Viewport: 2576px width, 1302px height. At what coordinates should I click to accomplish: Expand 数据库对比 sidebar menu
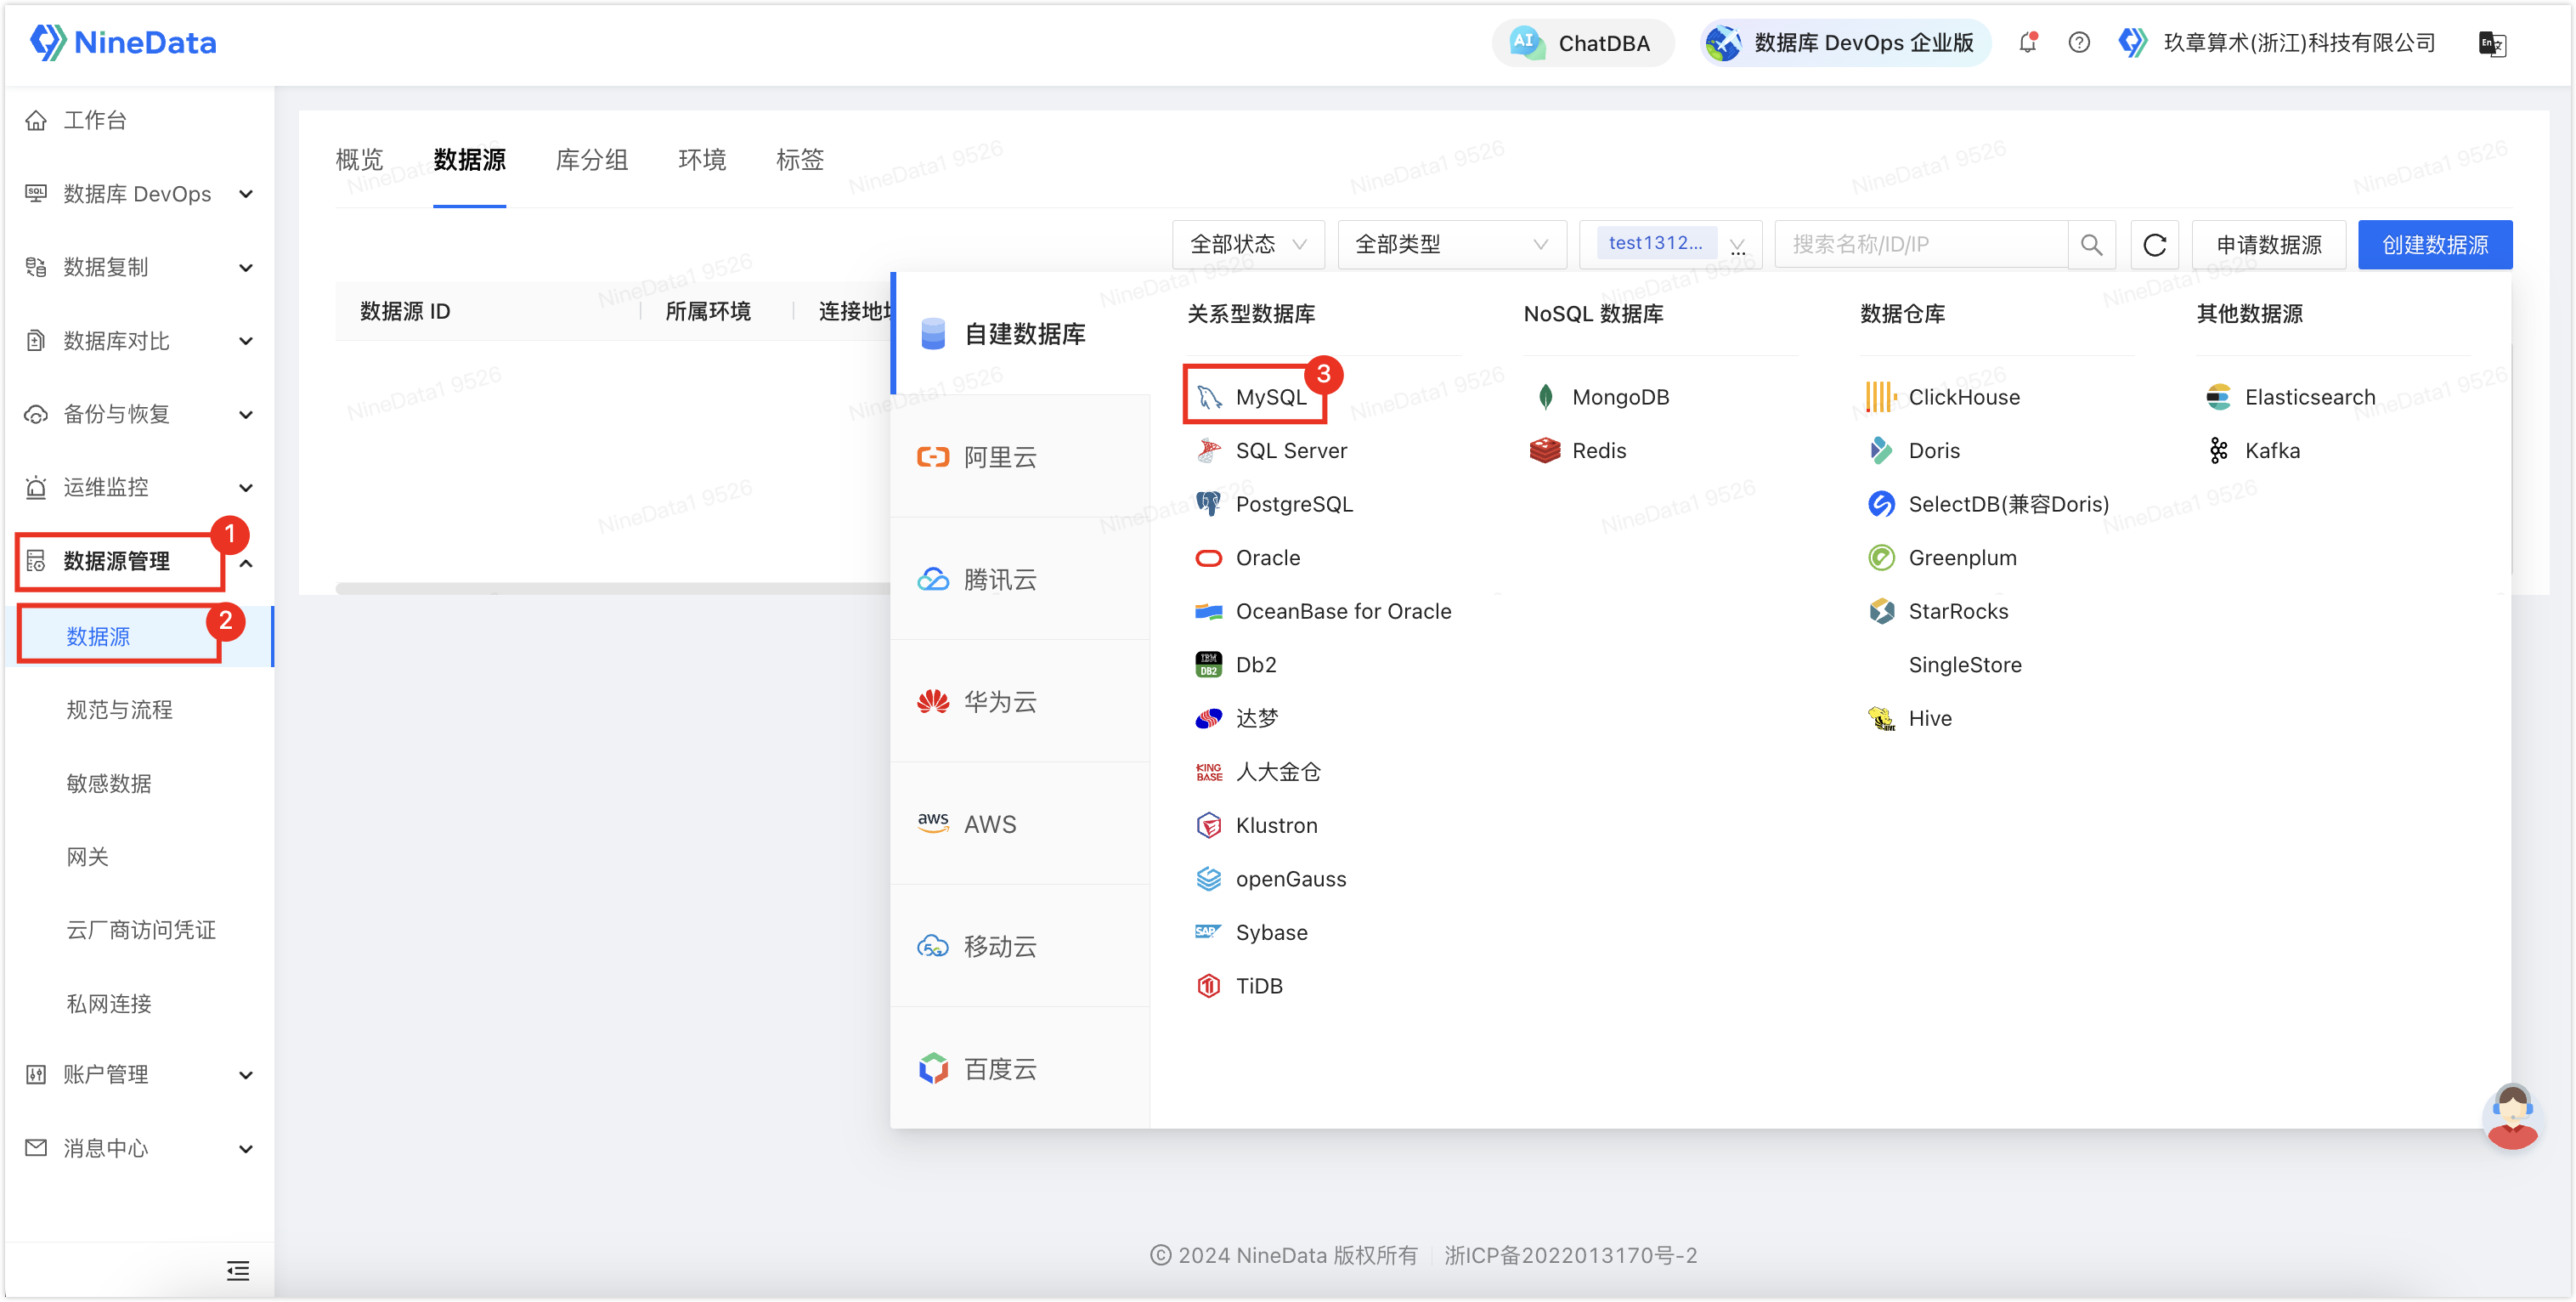coord(139,341)
